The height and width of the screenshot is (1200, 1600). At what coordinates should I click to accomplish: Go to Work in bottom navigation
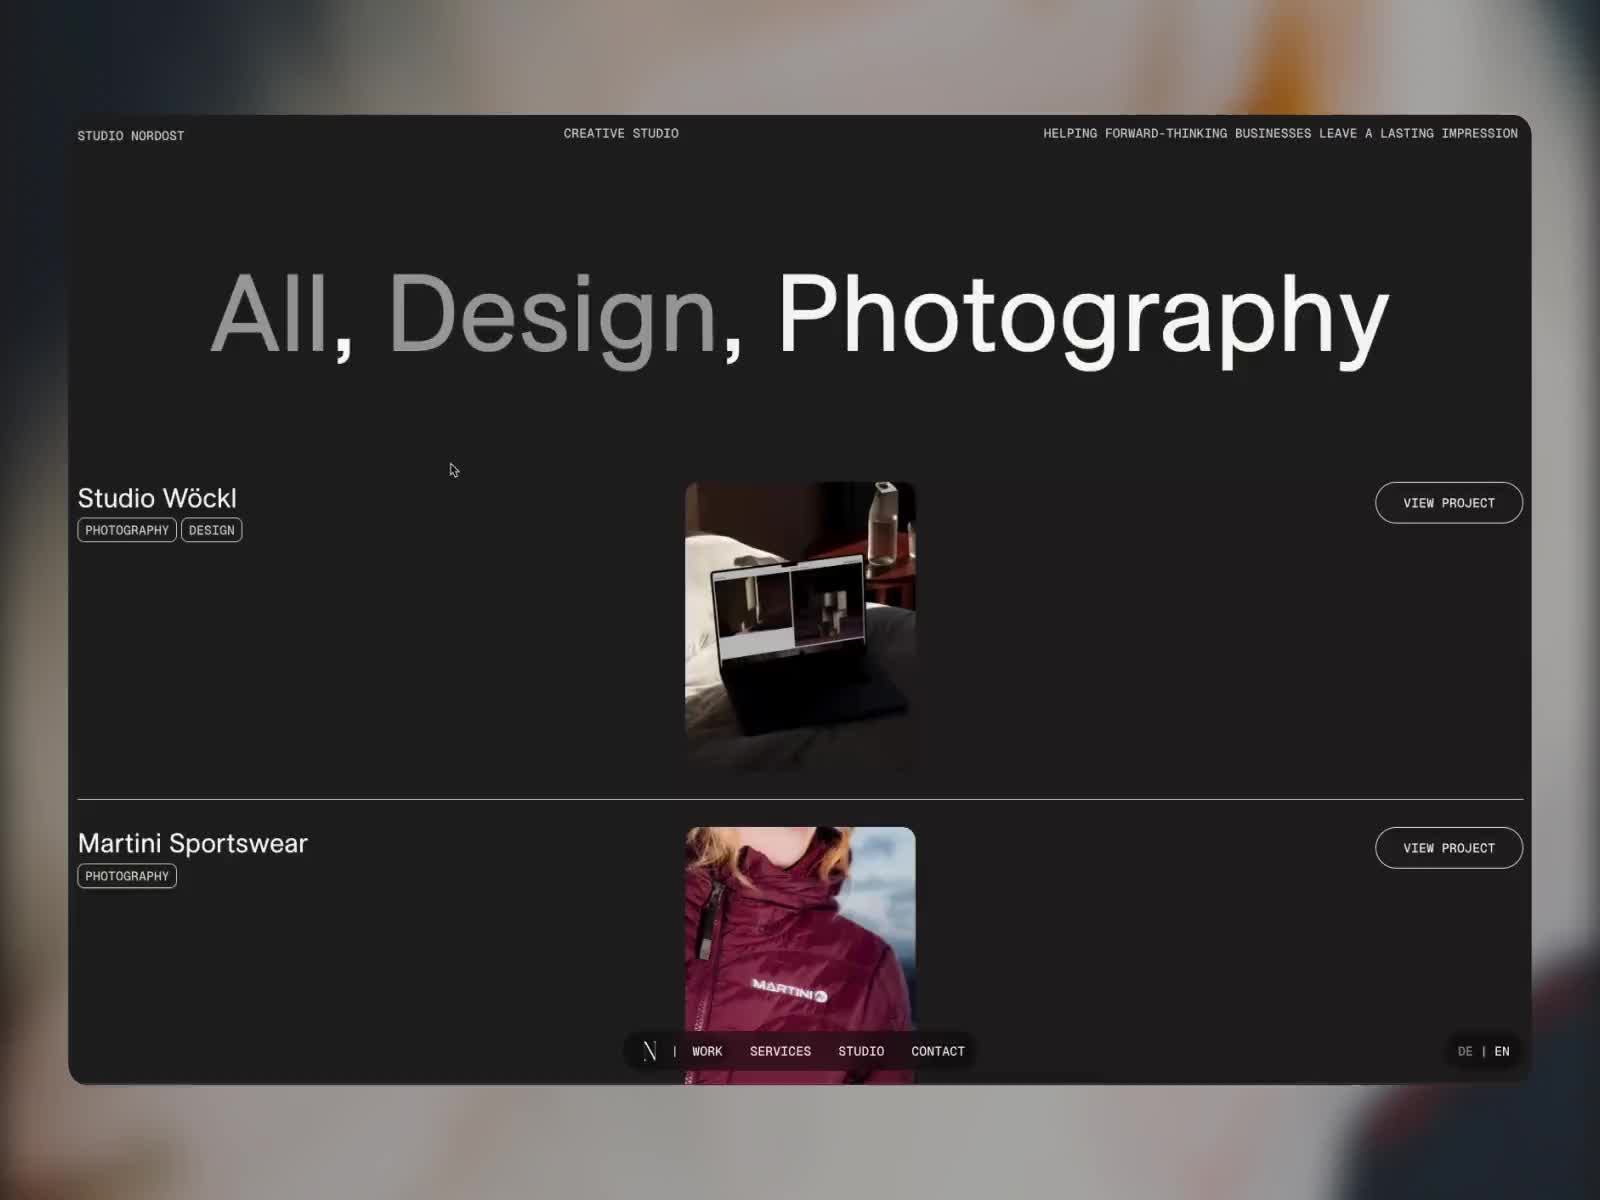click(707, 1051)
